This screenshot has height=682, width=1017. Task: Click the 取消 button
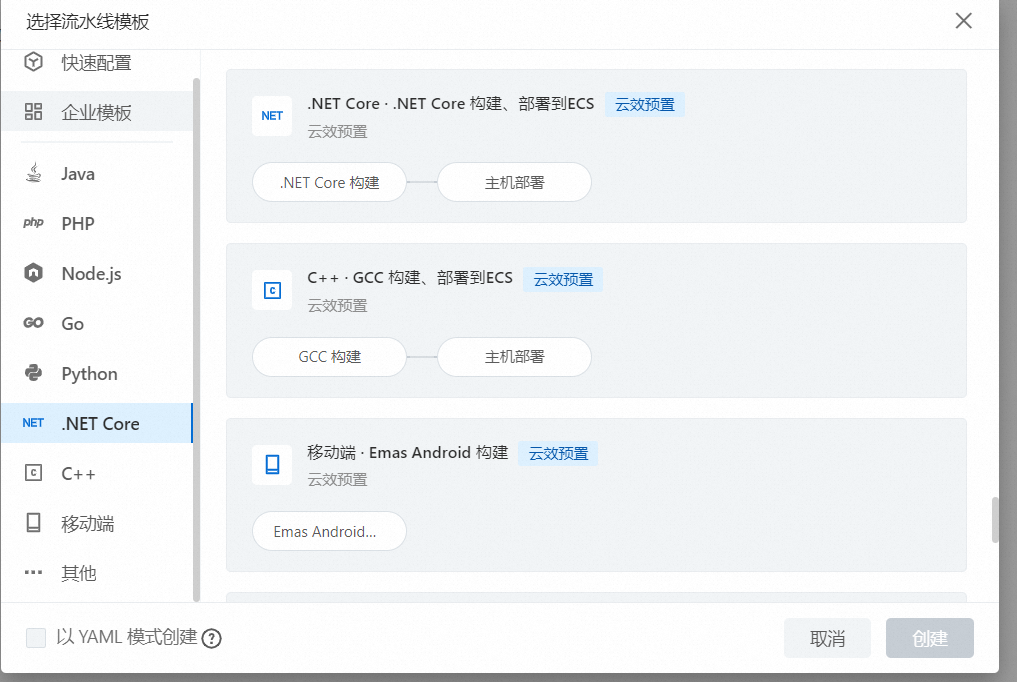coord(827,639)
